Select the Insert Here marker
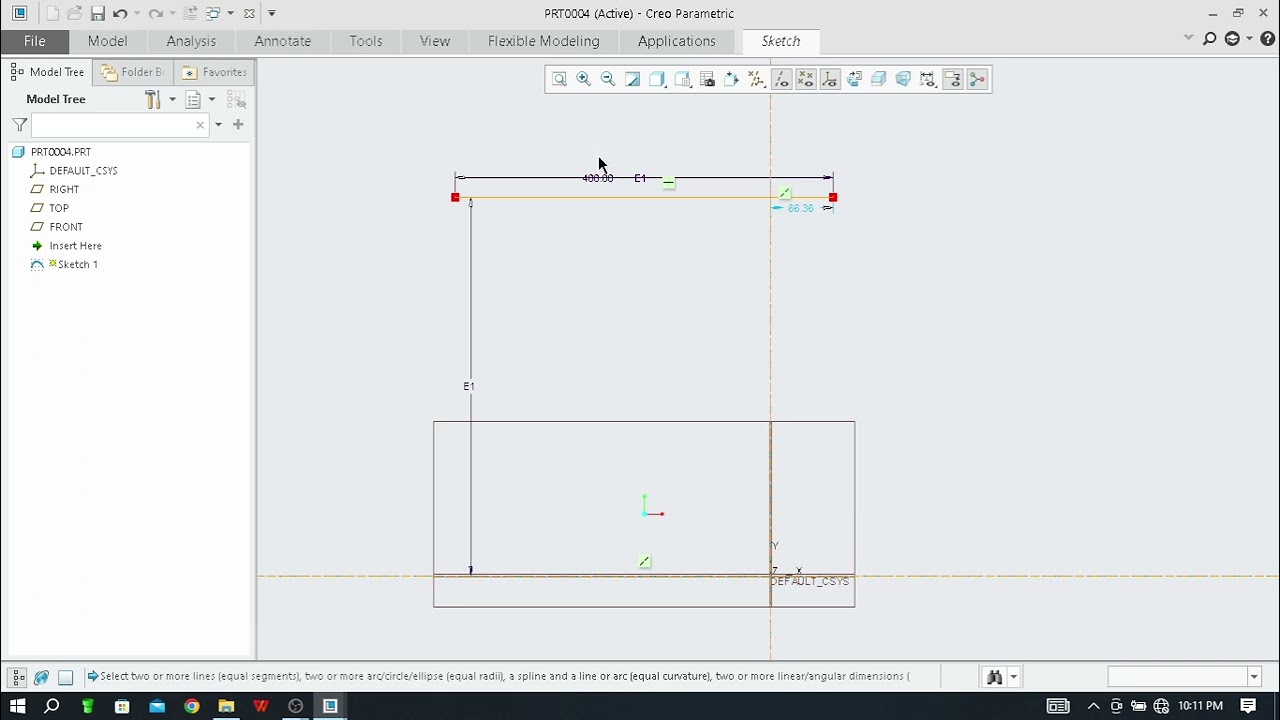This screenshot has width=1280, height=720. [x=75, y=246]
